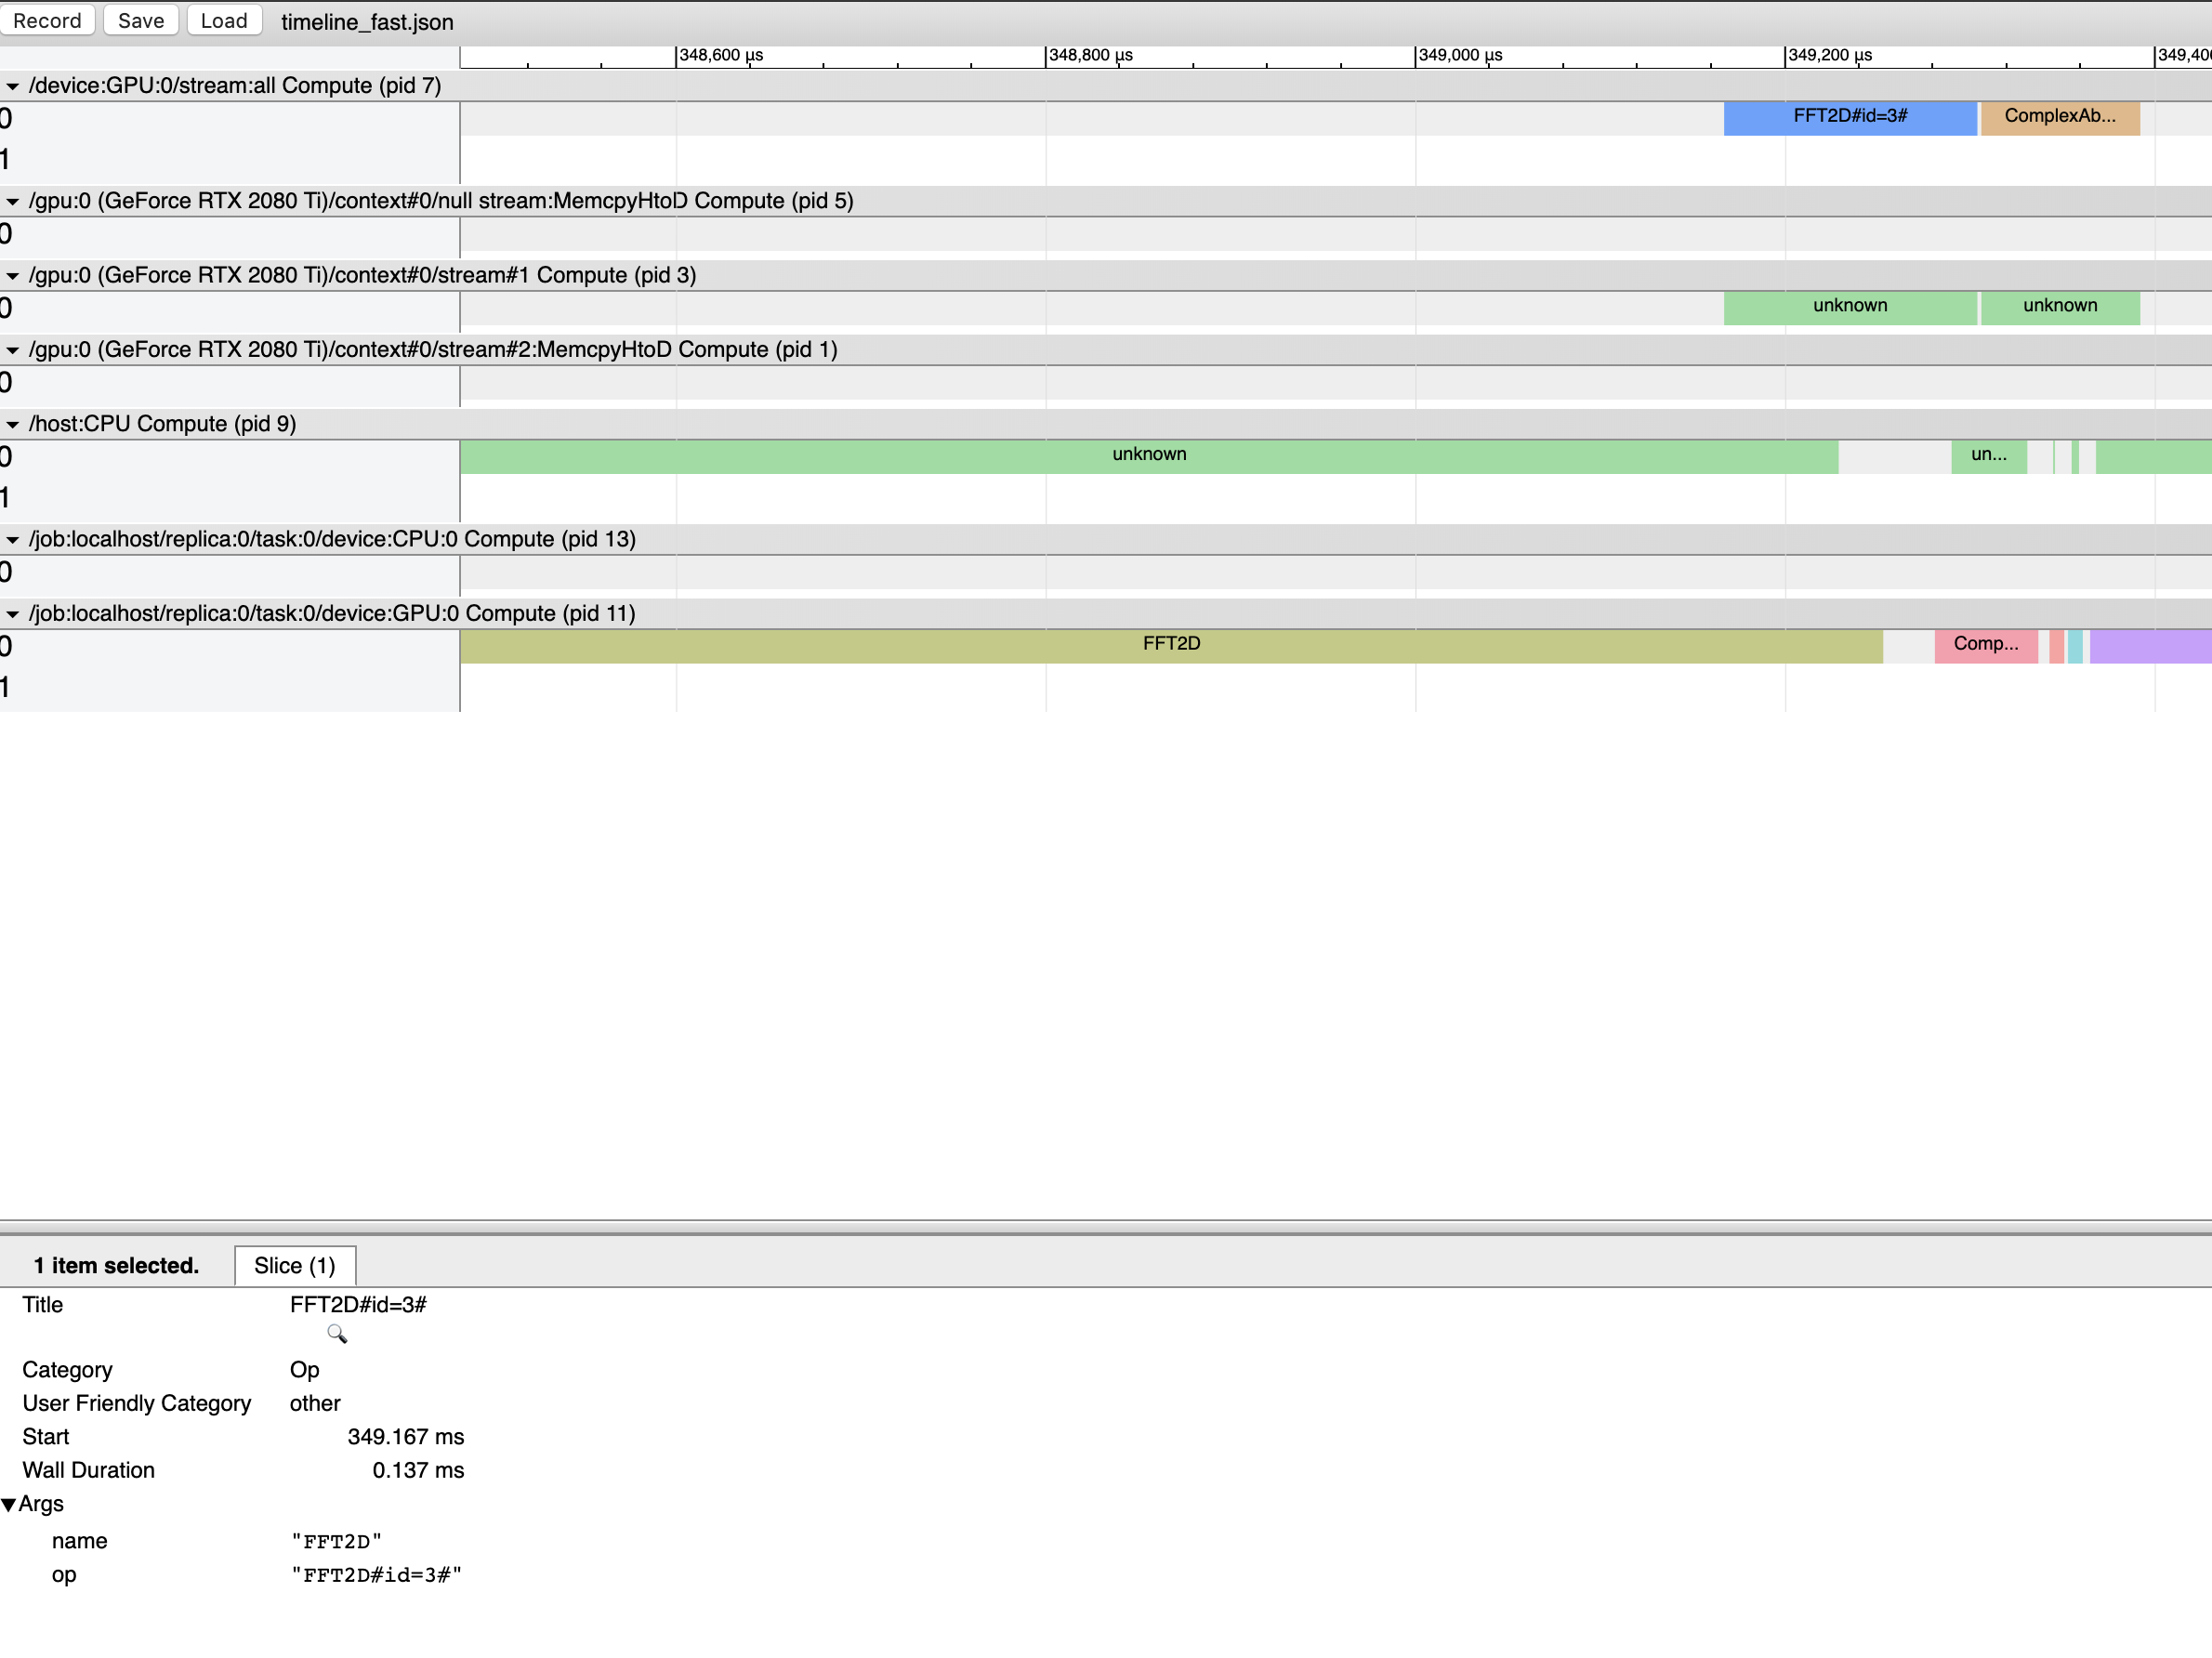Collapse the stream#1 Compute process row
Viewport: 2212px width, 1658px height.
pyautogui.click(x=13, y=275)
